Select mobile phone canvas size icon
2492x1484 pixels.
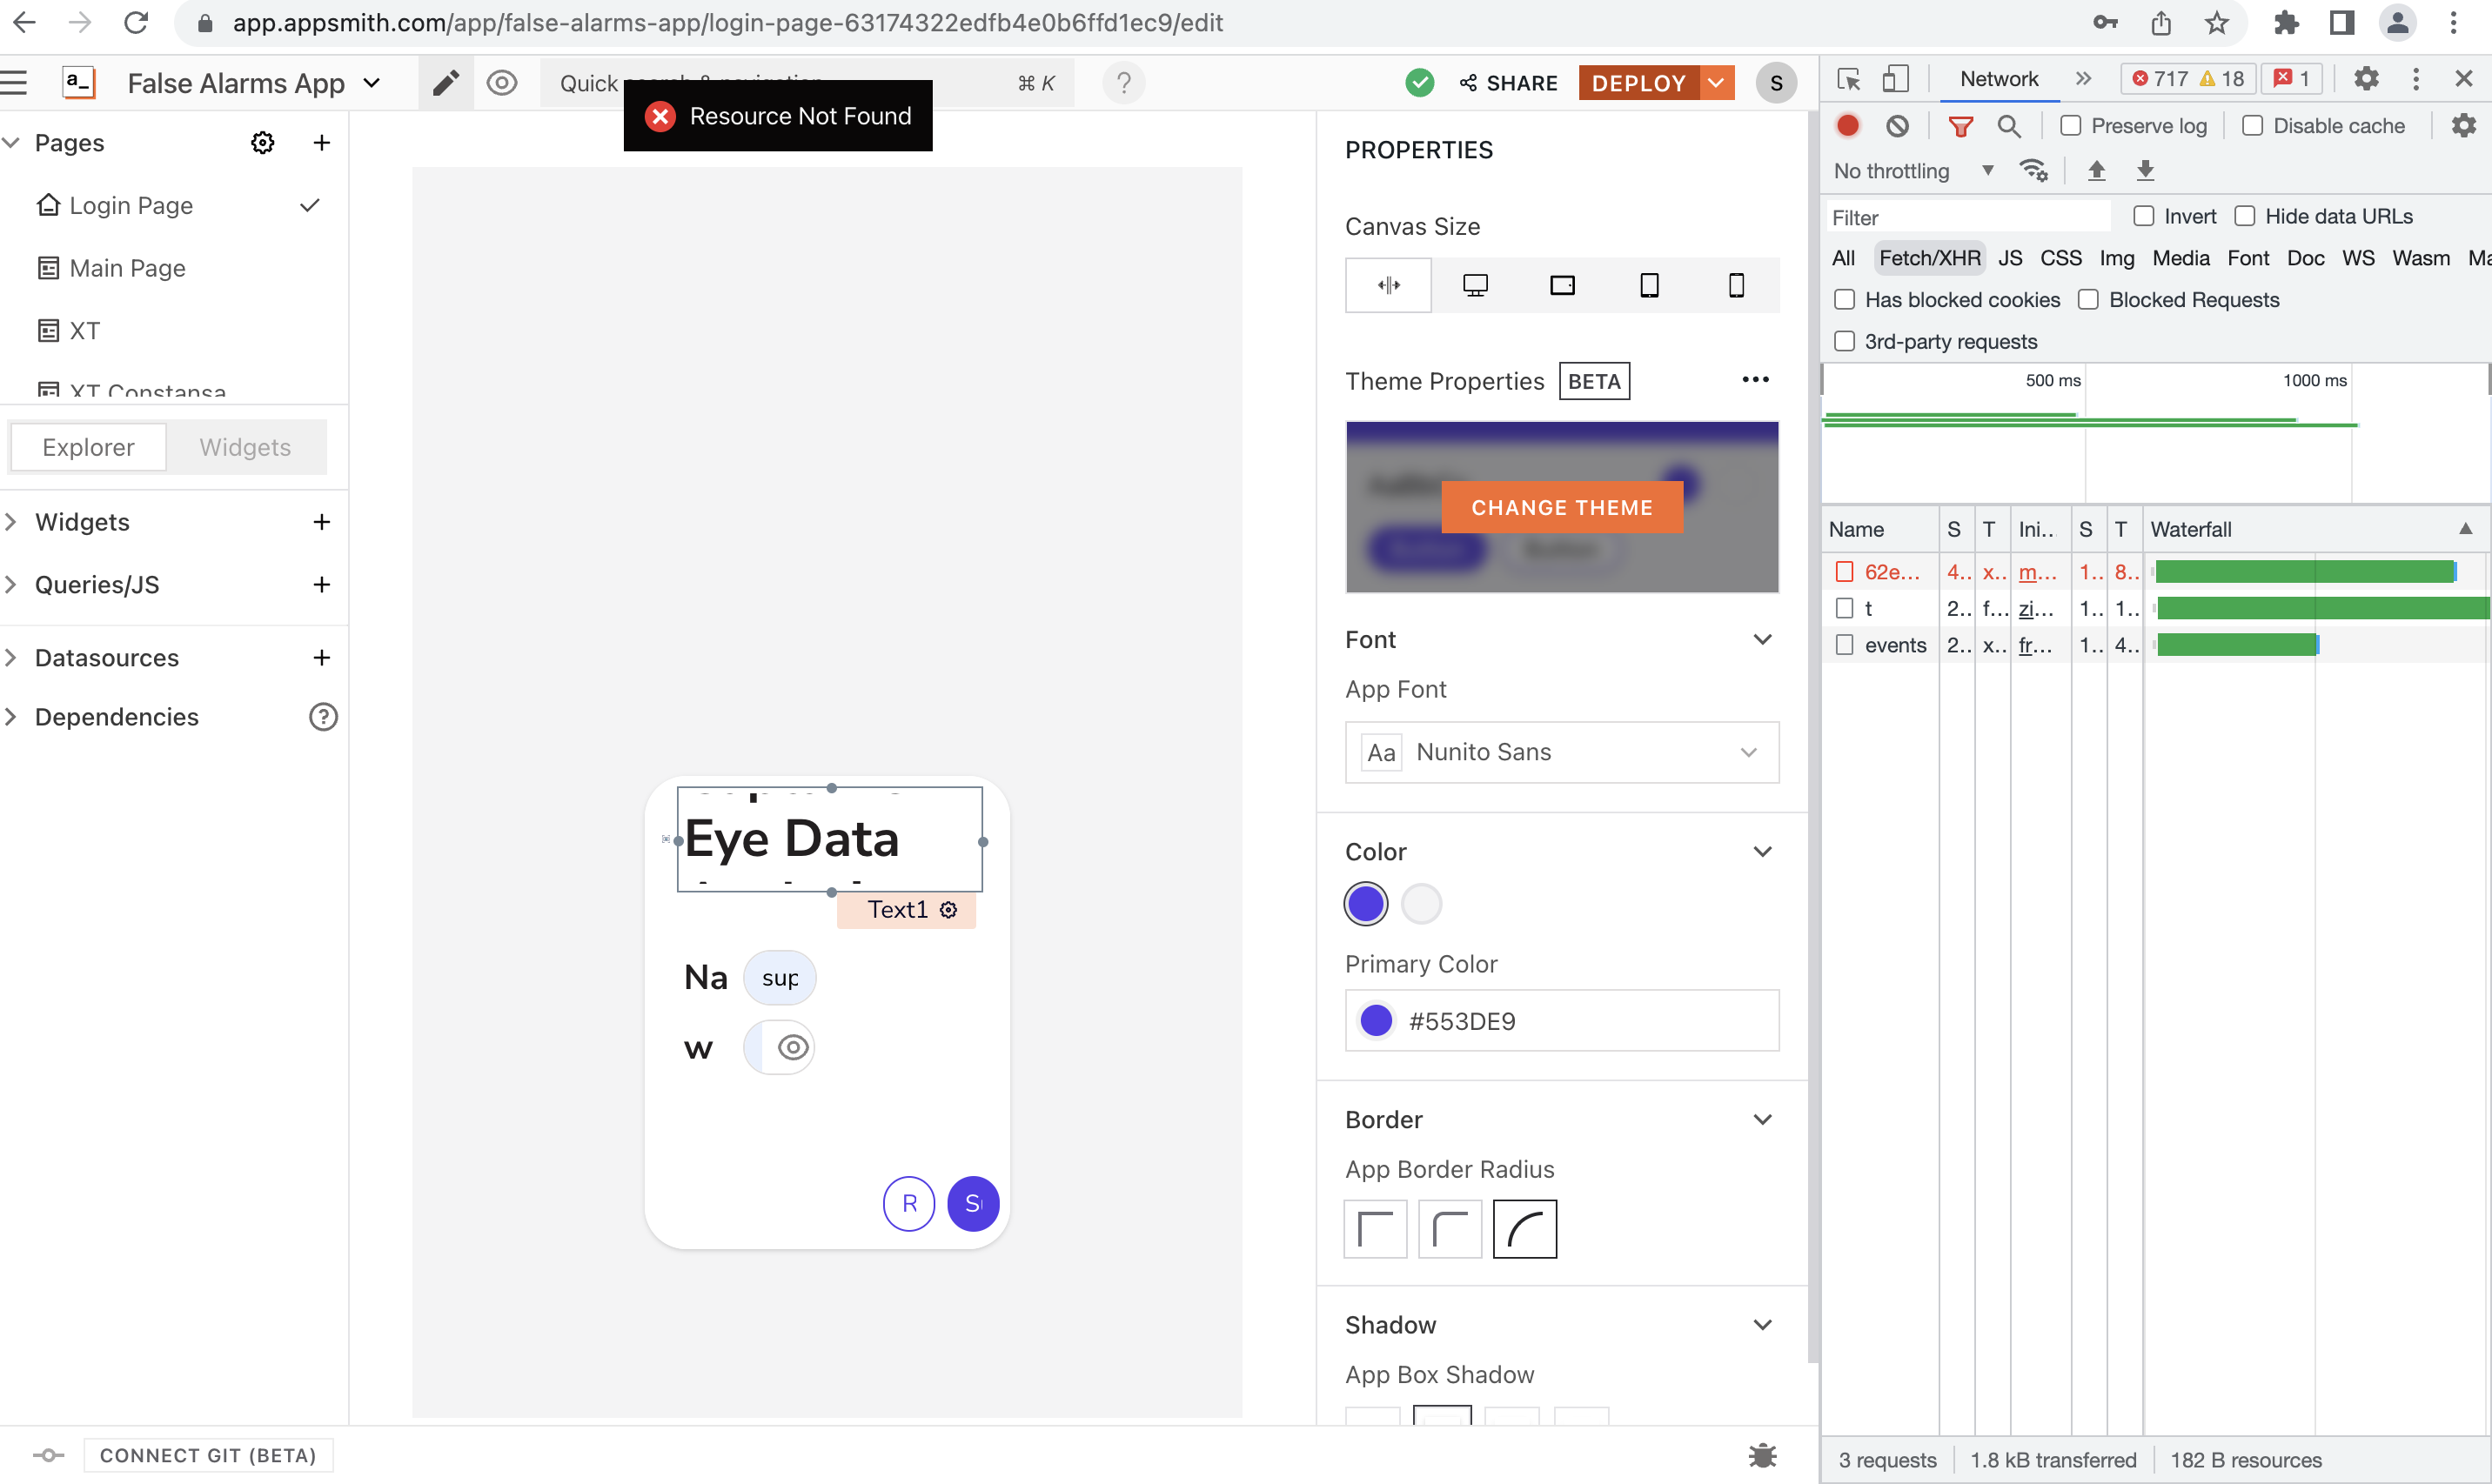click(1736, 285)
